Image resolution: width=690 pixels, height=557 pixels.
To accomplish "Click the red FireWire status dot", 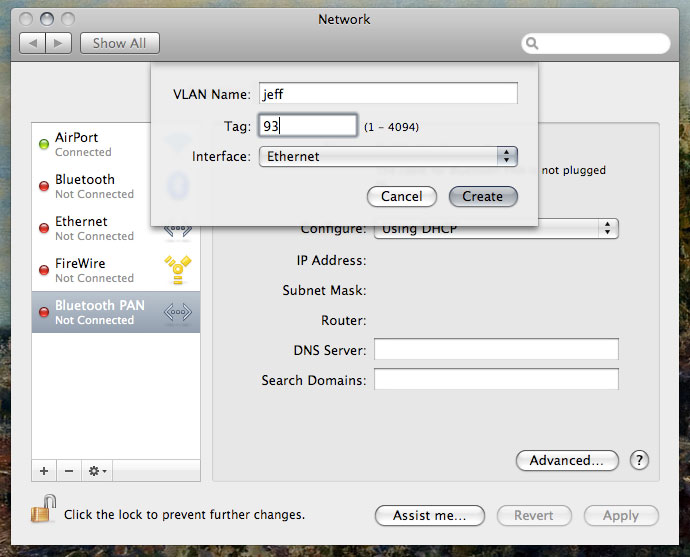I will [x=44, y=270].
